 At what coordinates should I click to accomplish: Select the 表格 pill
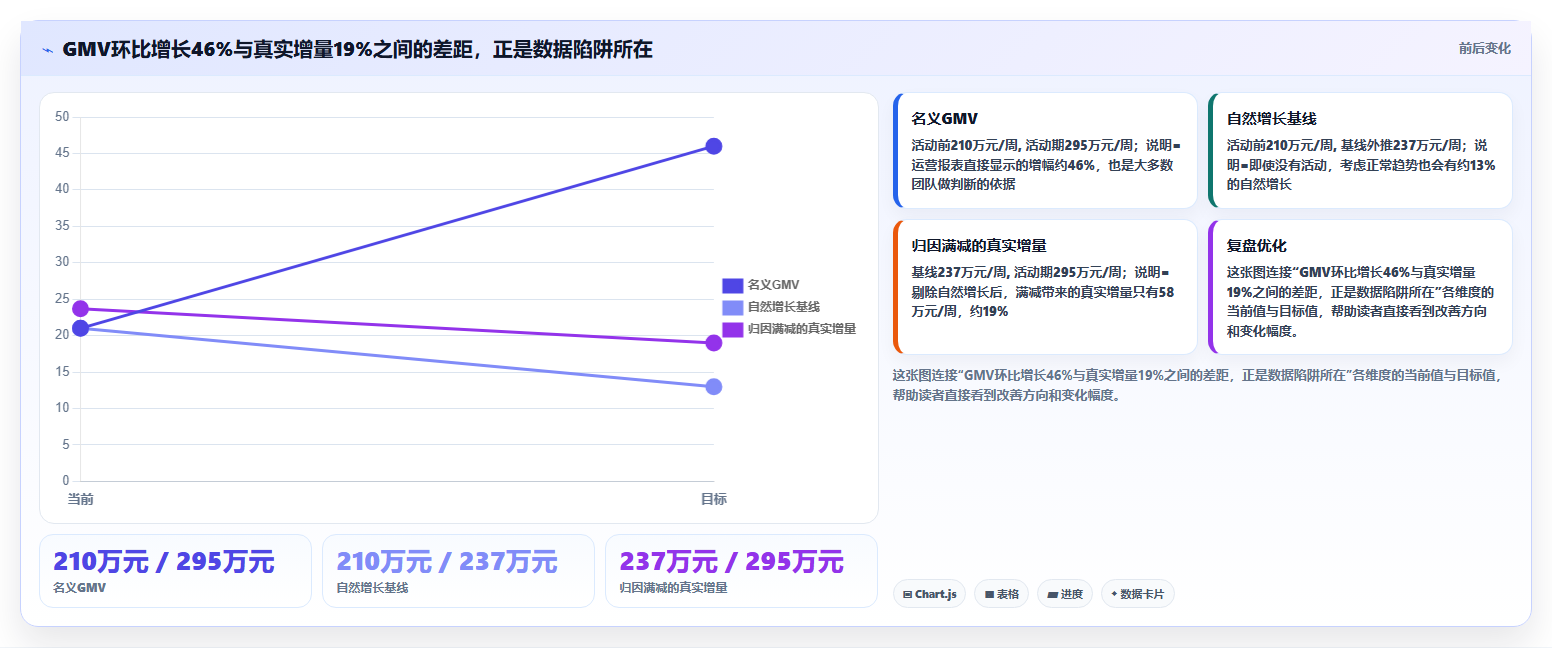point(1001,594)
